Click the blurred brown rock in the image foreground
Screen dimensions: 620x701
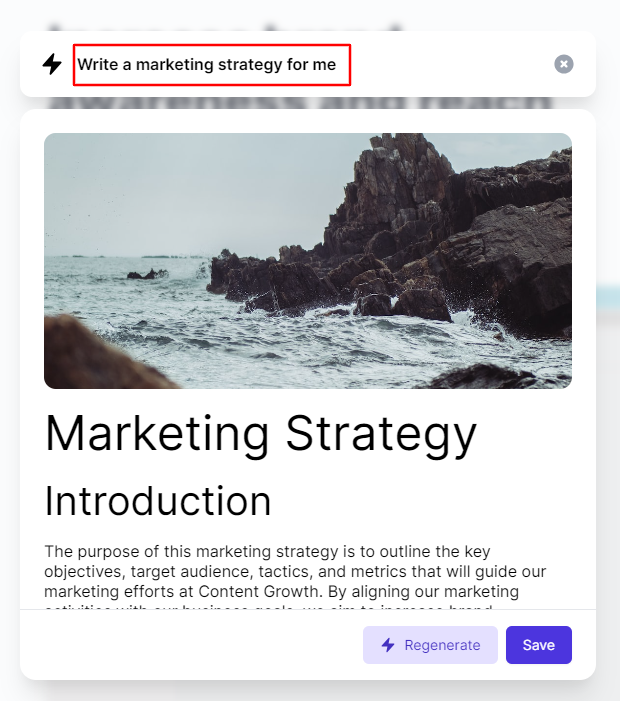click(98, 355)
